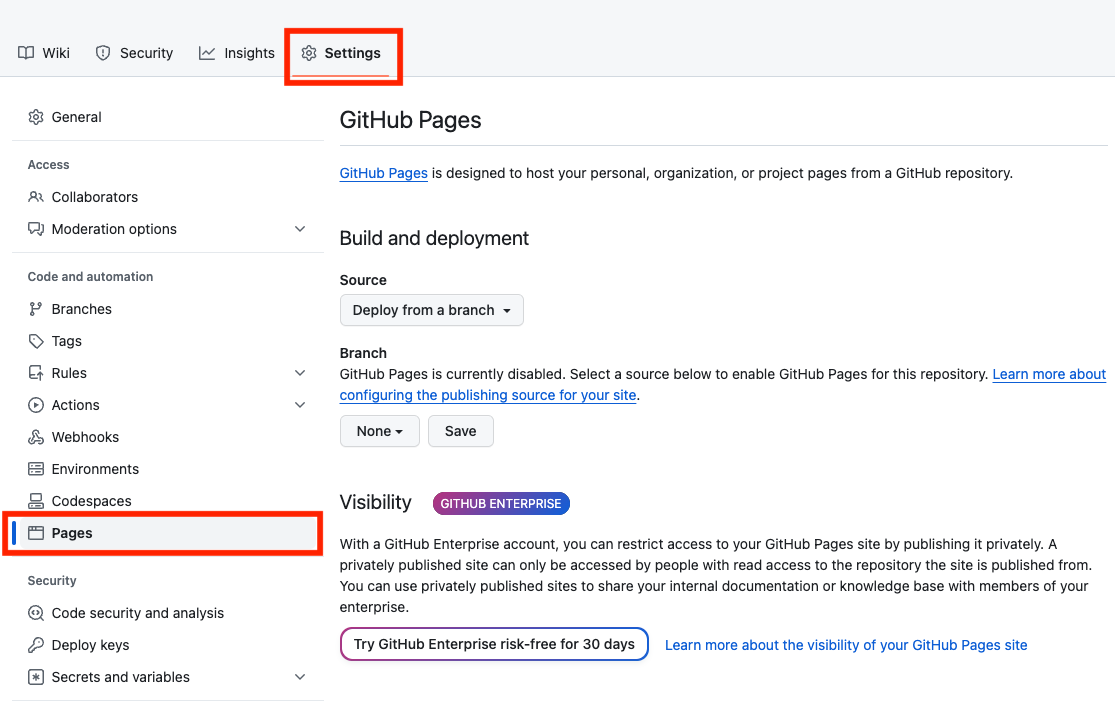The height and width of the screenshot is (709, 1115).
Task: Open Code security and analysis label
Action: pos(138,613)
